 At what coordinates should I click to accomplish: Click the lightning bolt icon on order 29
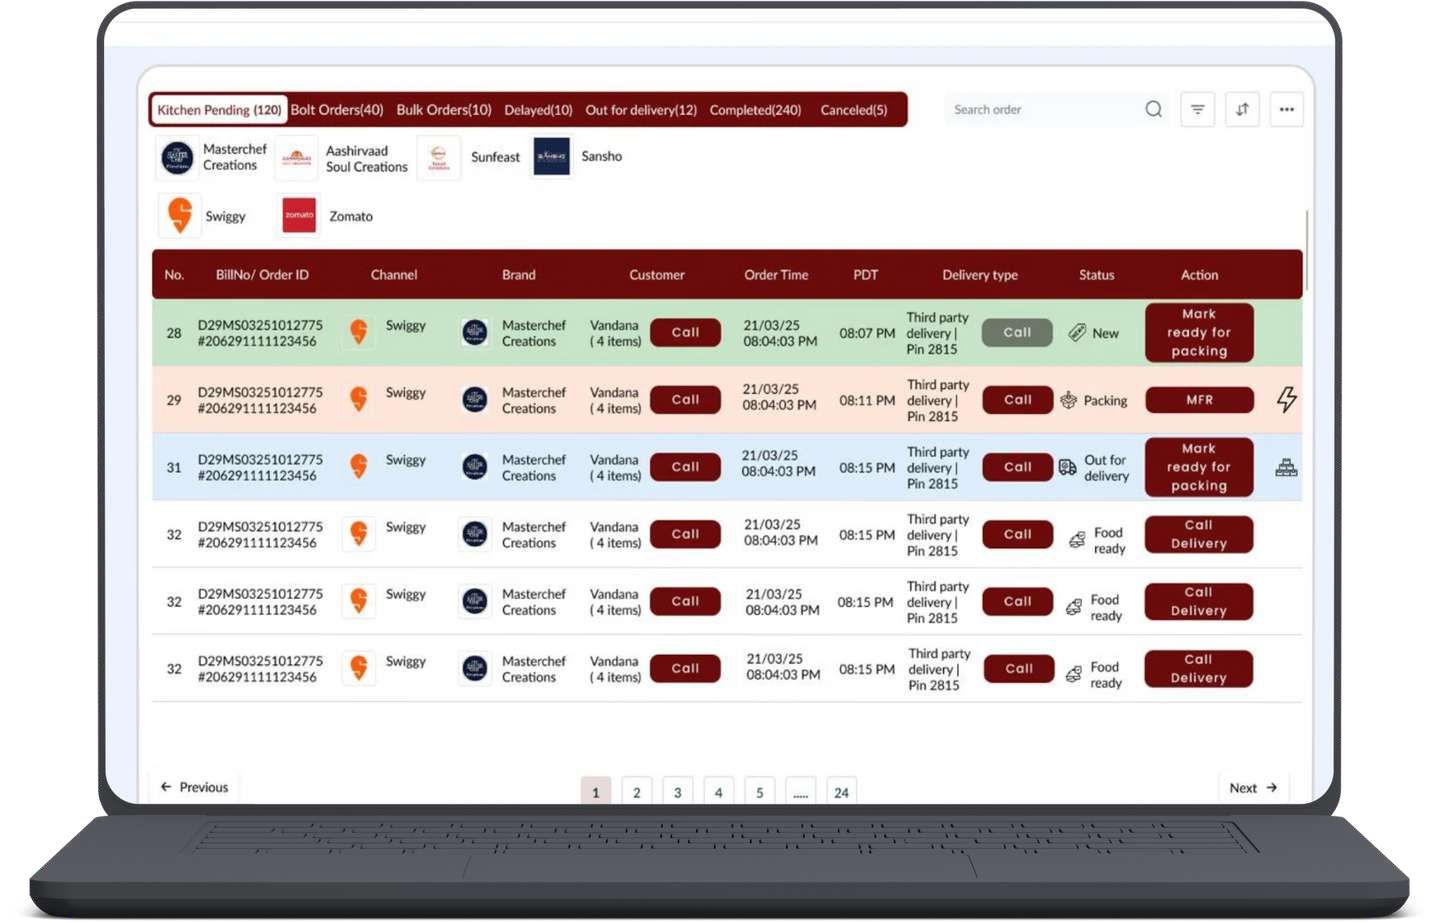point(1286,399)
